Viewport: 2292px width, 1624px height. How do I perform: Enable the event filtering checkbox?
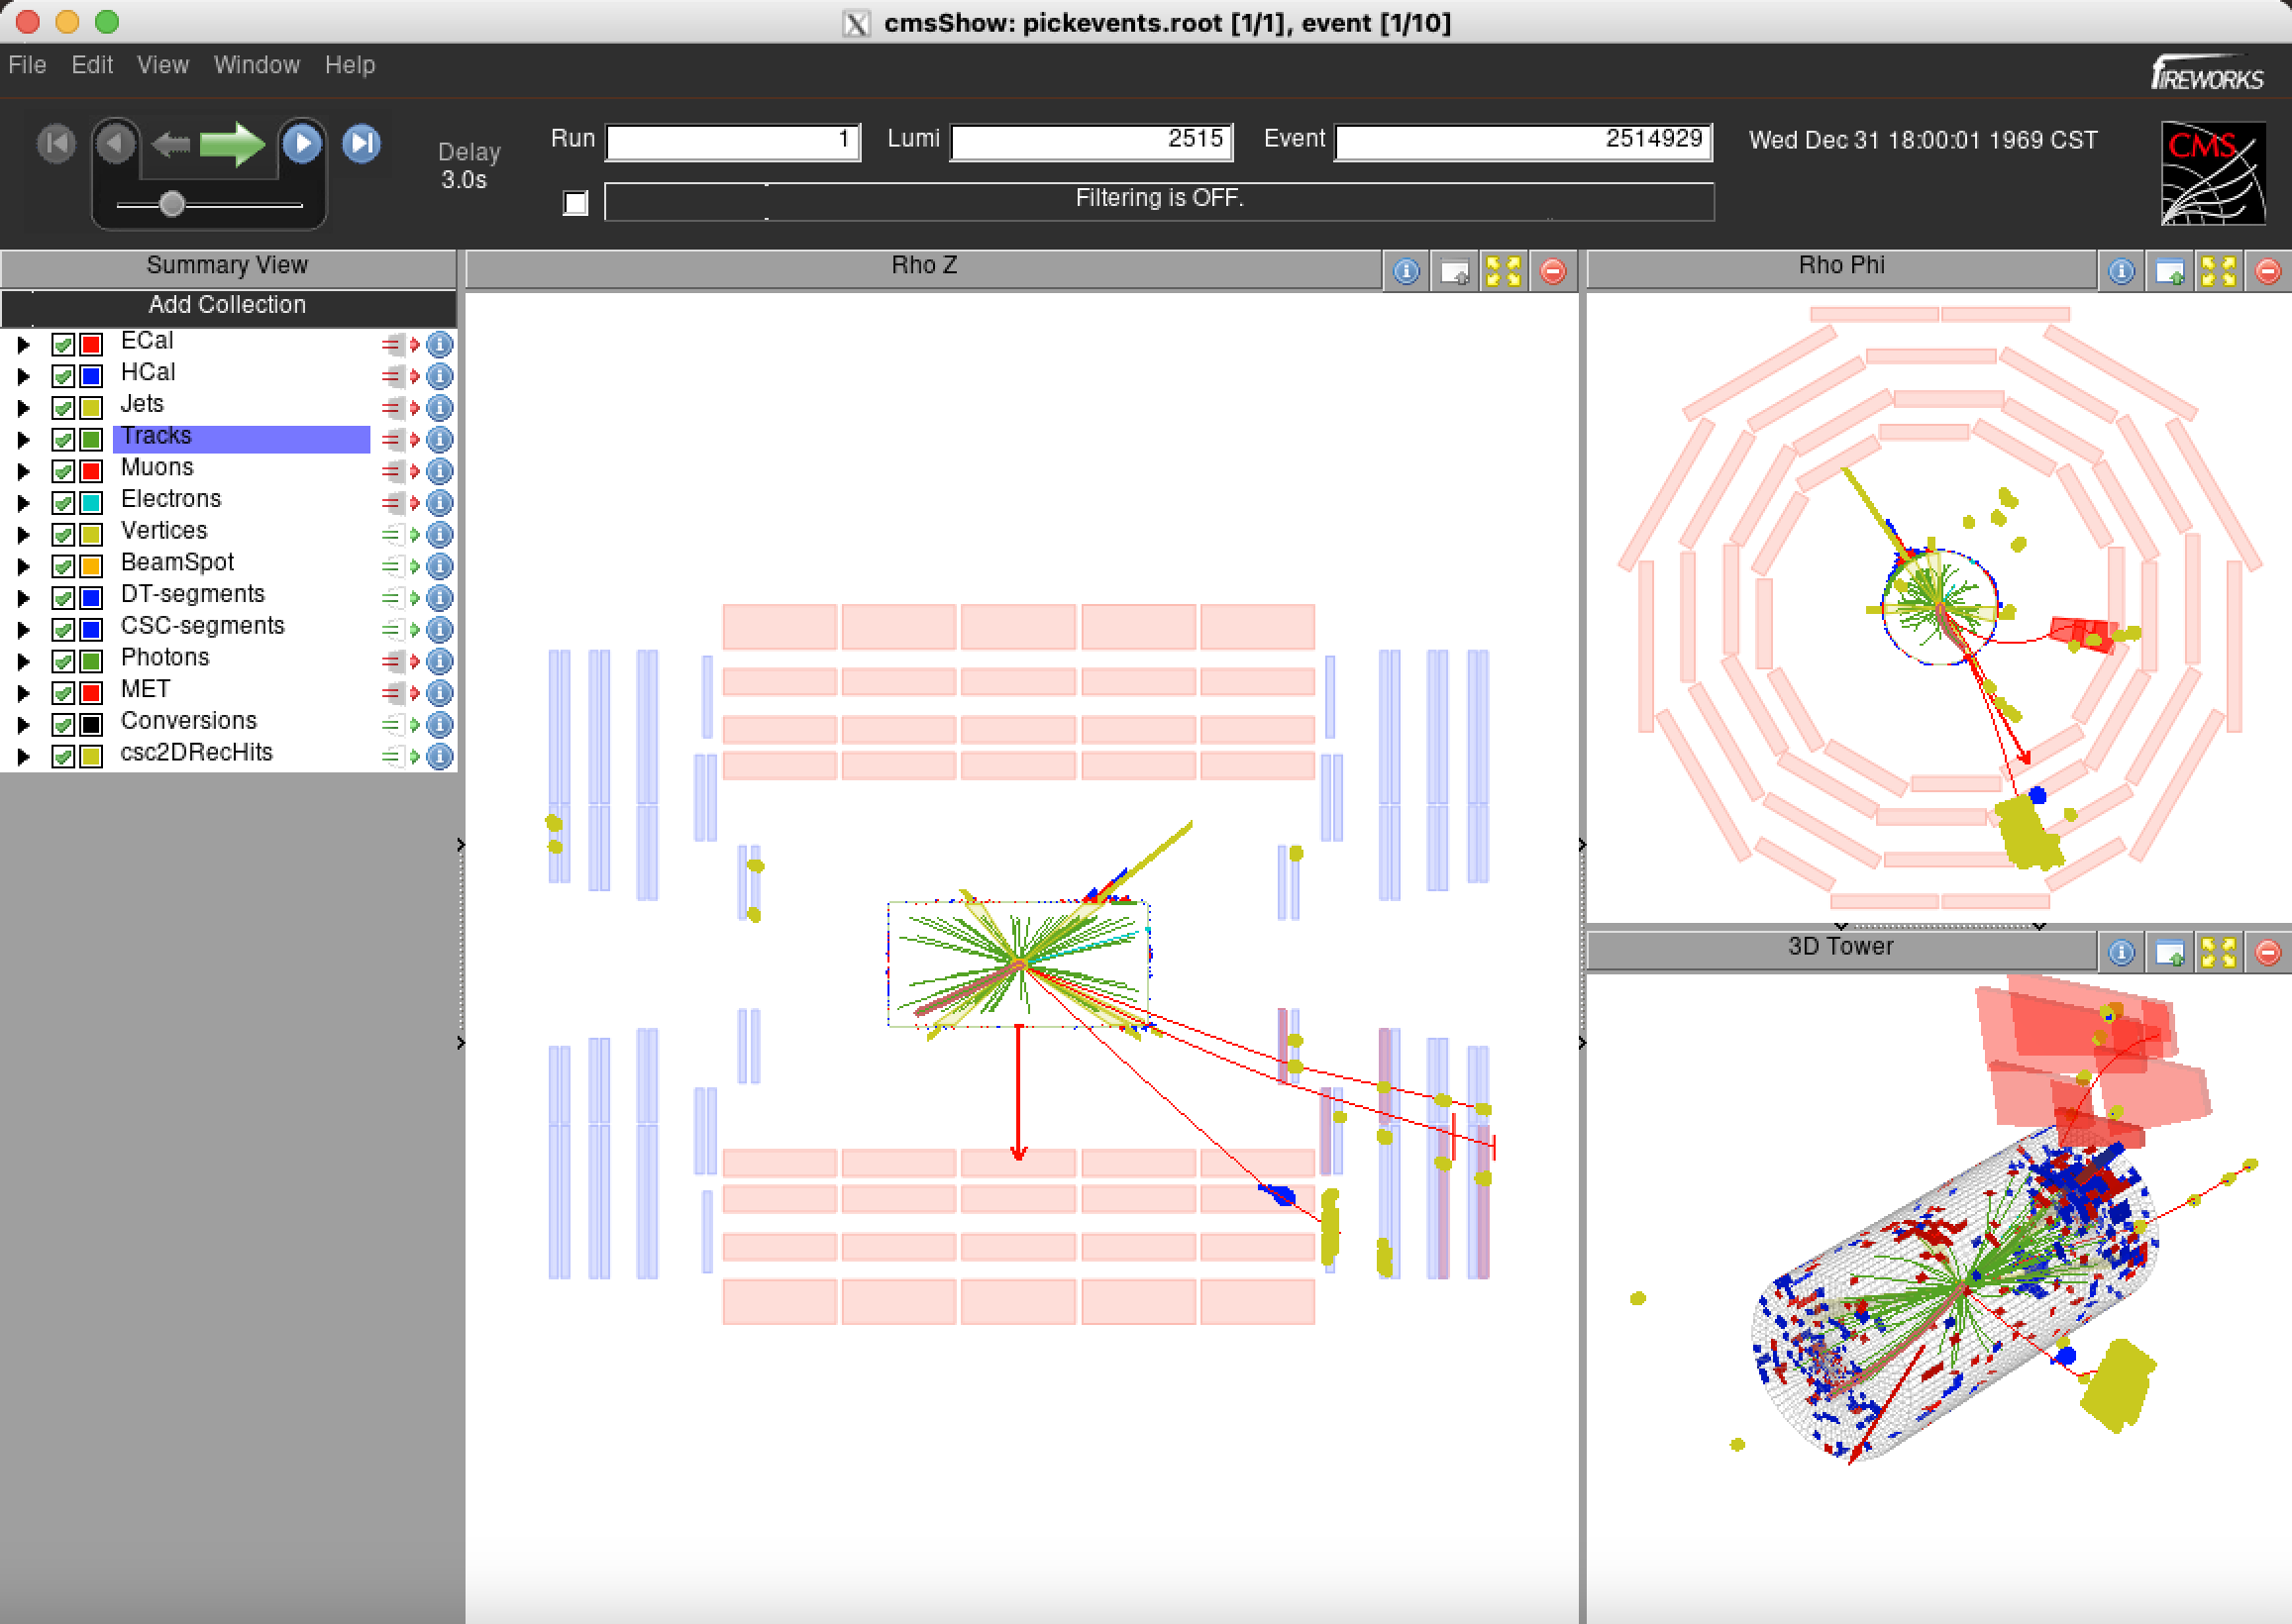point(575,203)
